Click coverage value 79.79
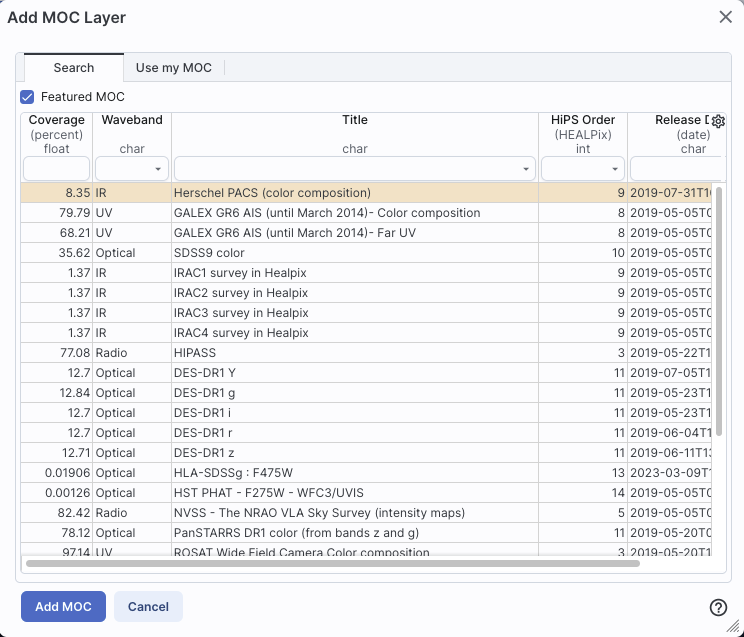Viewport: 744px width, 637px height. point(74,213)
